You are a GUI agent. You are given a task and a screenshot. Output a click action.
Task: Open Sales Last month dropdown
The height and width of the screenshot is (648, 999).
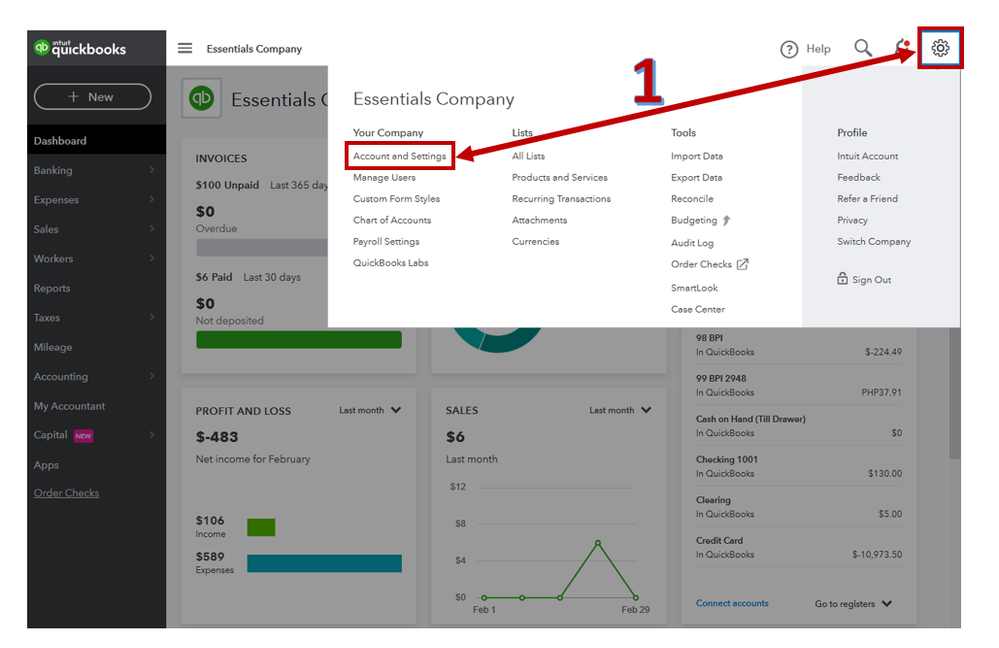tap(620, 410)
